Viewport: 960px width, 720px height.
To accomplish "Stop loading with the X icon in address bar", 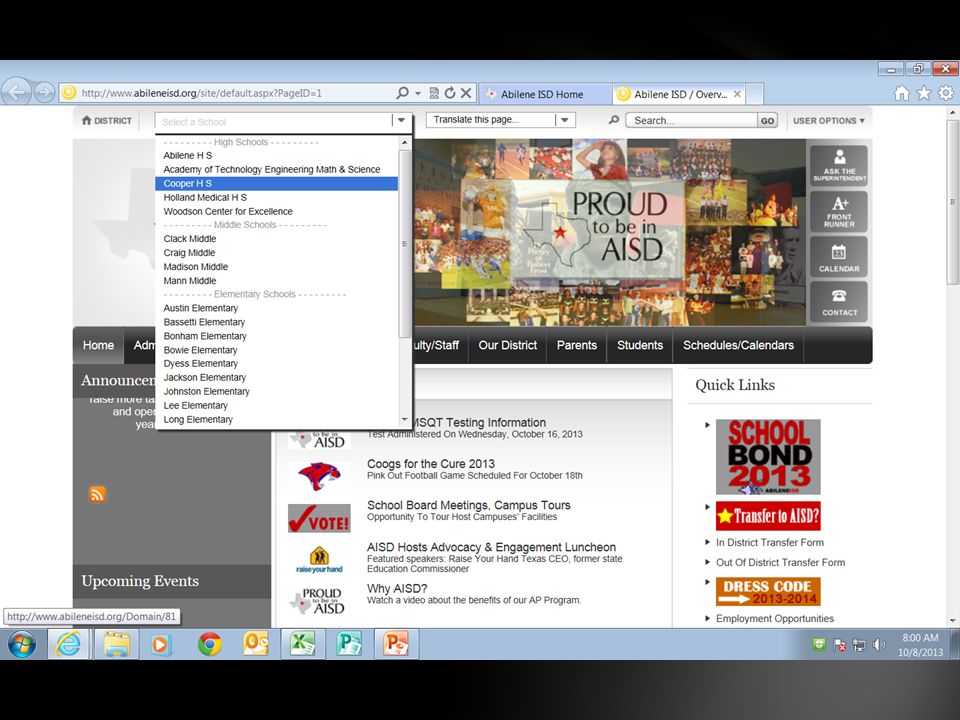I will click(x=466, y=93).
